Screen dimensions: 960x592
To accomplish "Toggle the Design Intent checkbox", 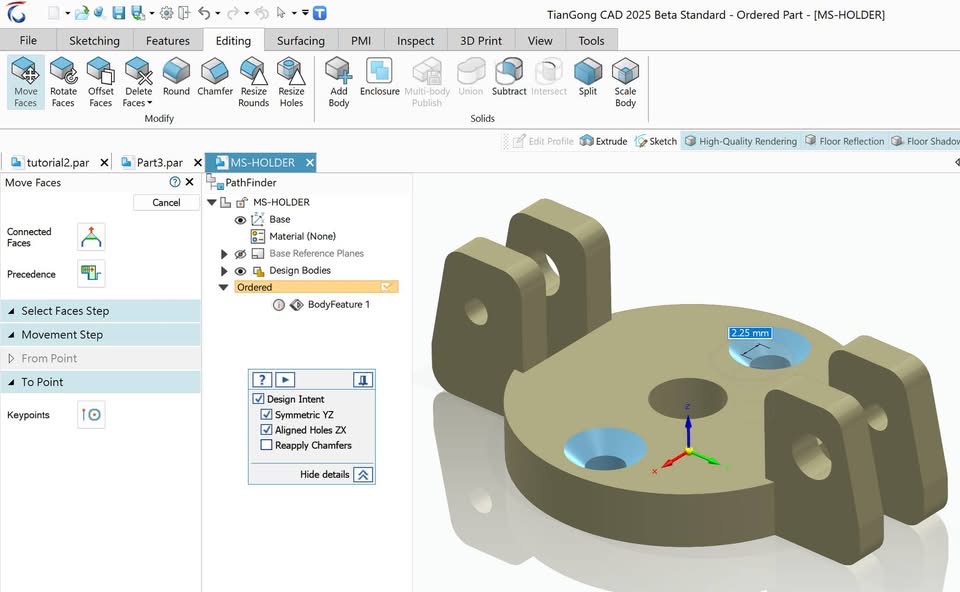I will pos(258,399).
